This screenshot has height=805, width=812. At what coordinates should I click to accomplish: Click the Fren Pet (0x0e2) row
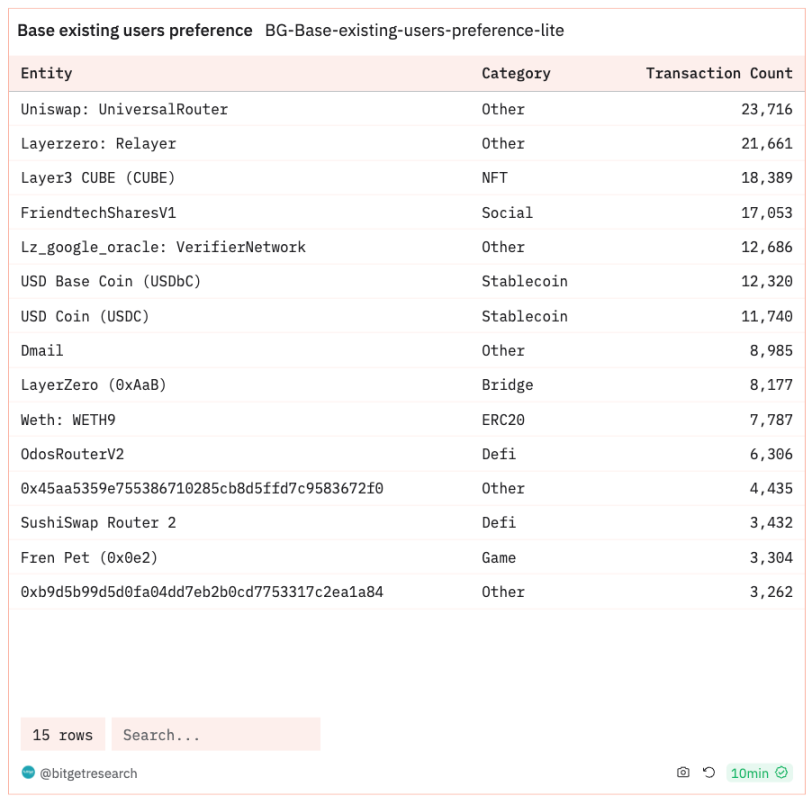click(x=89, y=557)
